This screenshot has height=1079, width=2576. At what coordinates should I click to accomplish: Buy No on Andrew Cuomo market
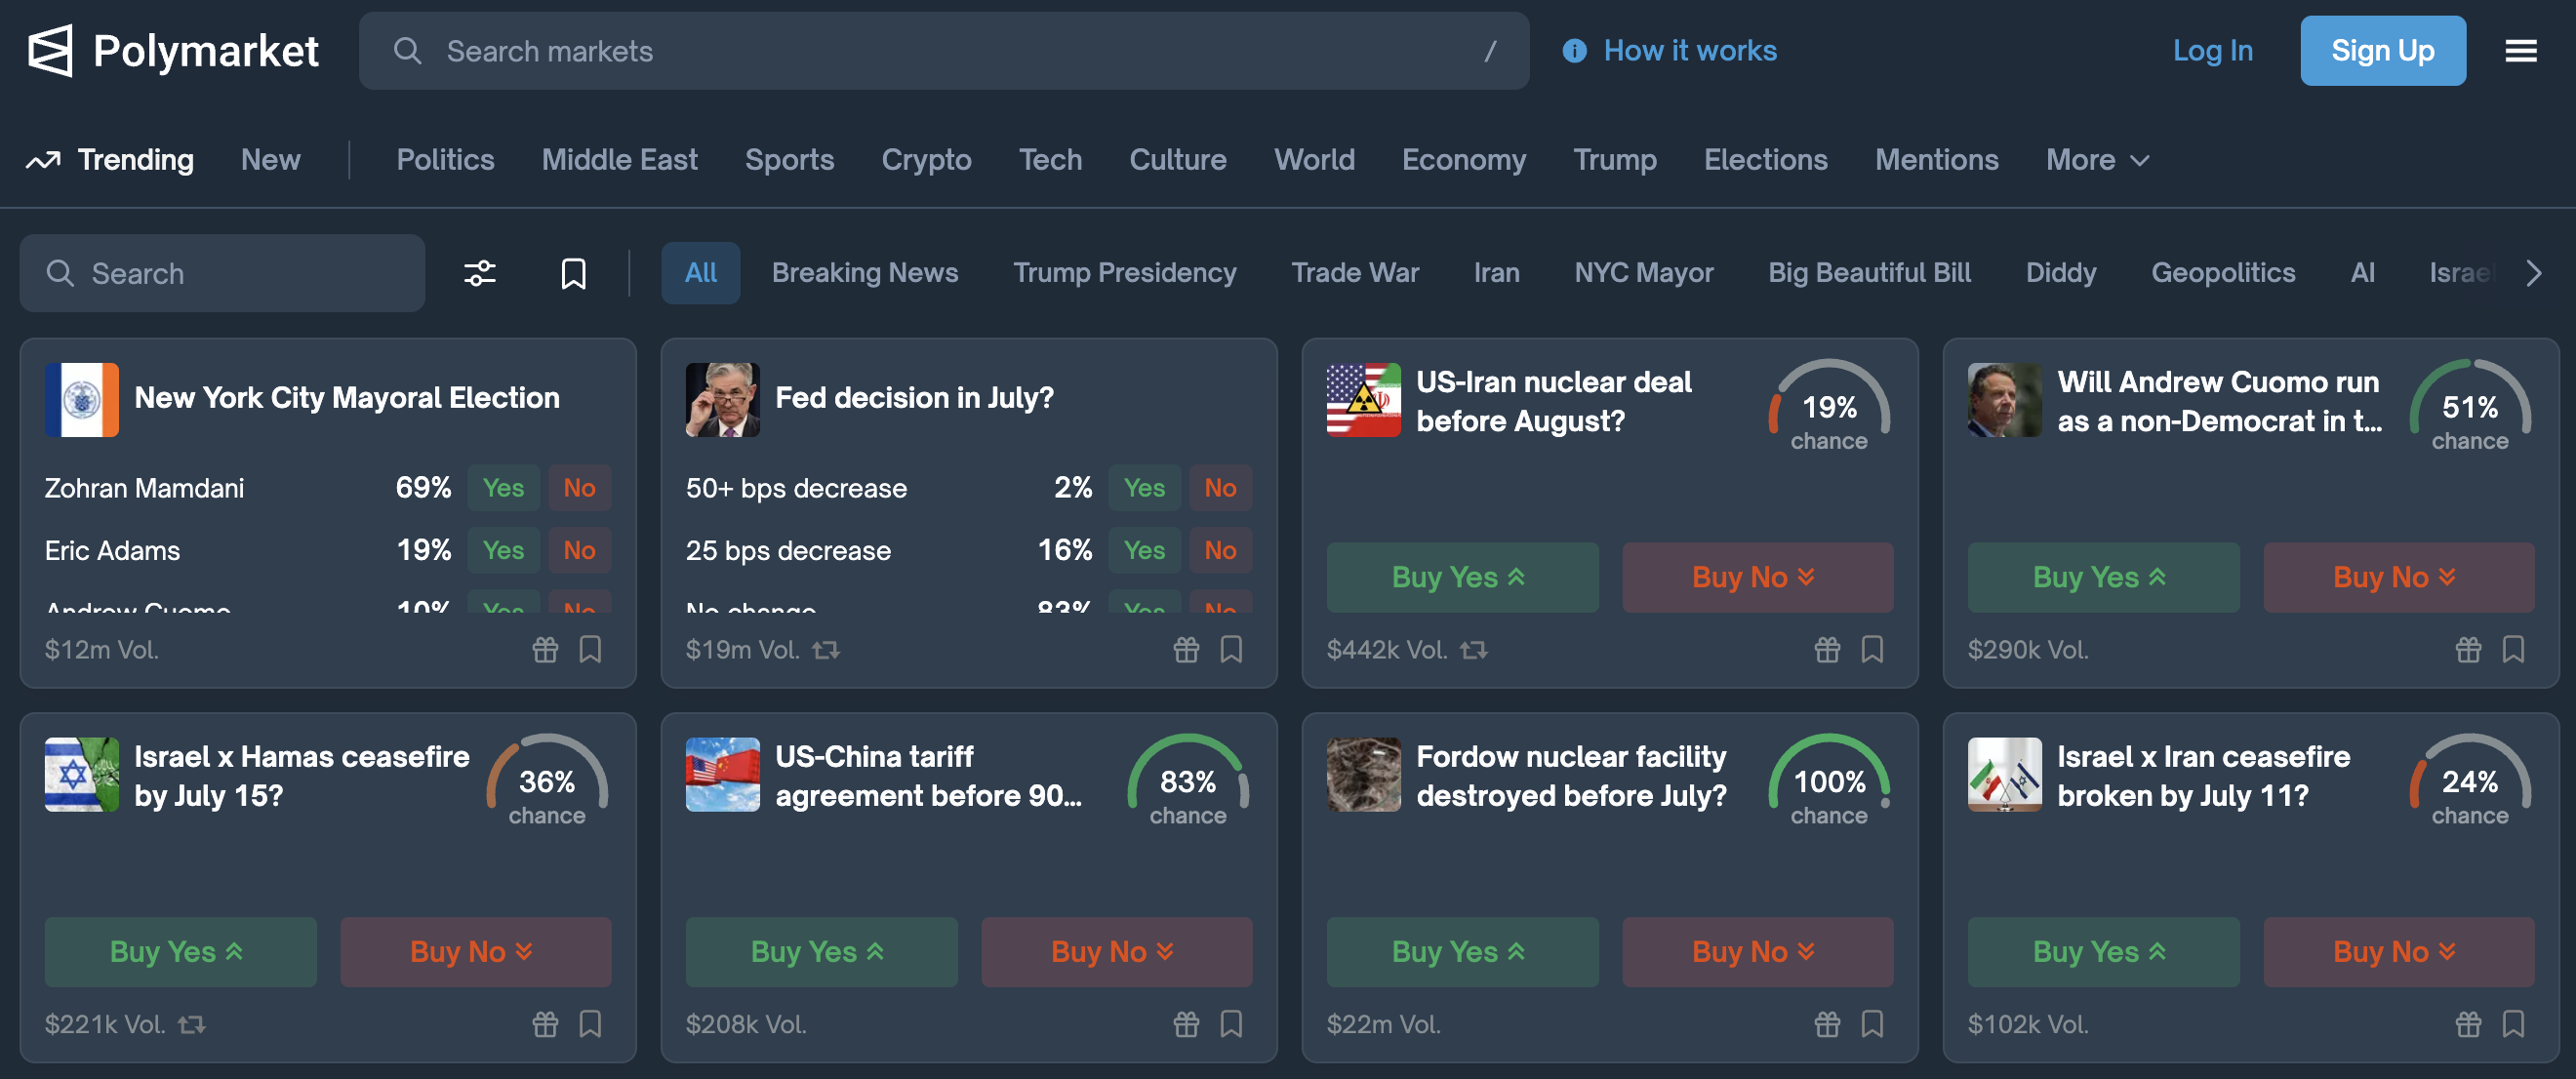pos(2398,577)
